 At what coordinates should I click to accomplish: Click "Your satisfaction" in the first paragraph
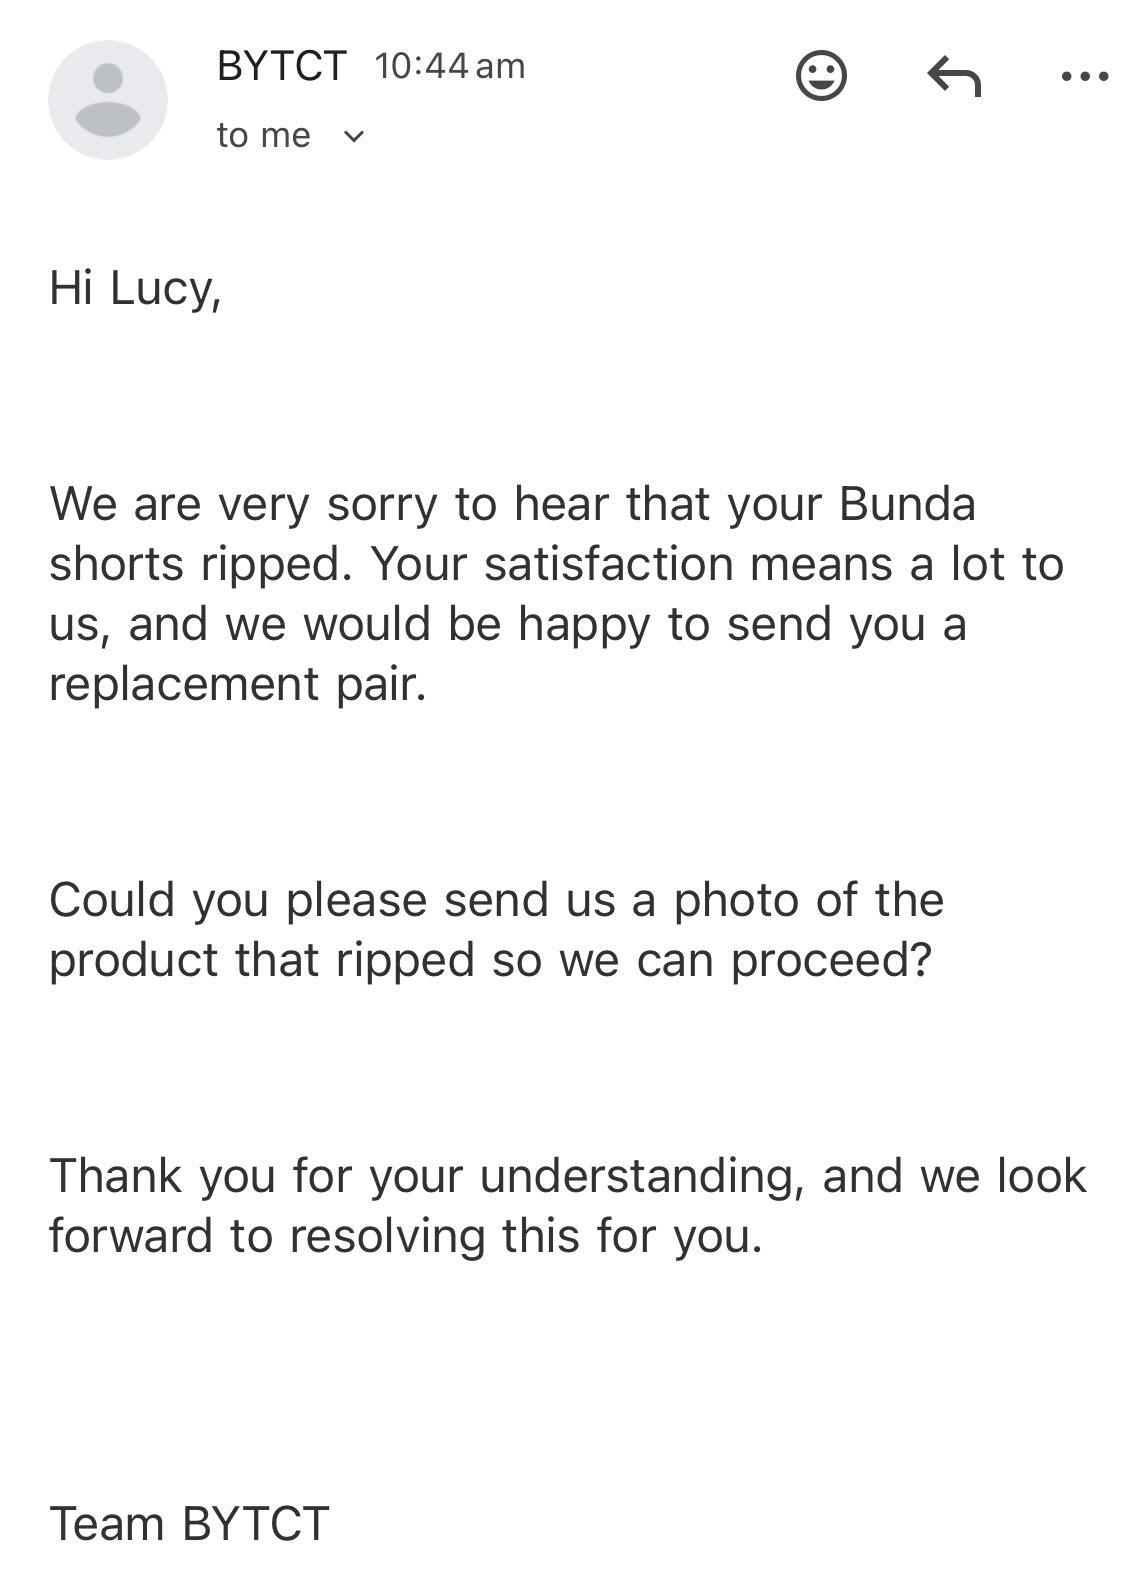[x=551, y=564]
